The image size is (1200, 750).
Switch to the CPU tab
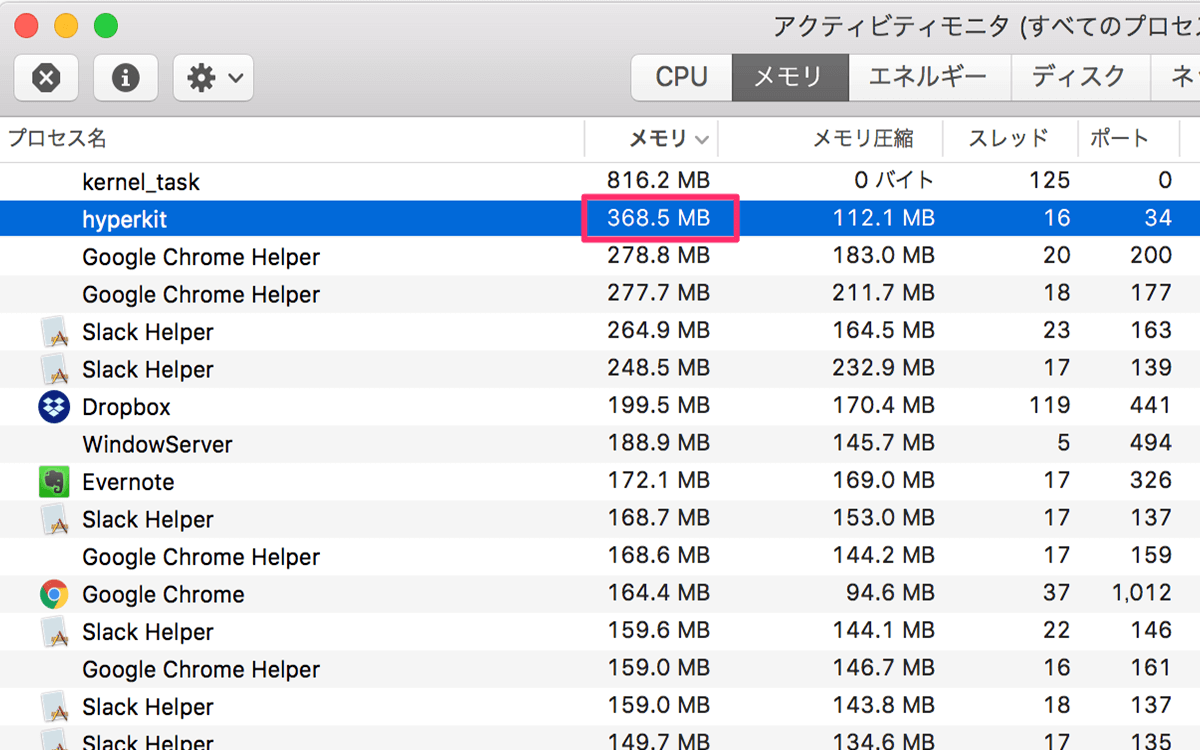(x=681, y=77)
